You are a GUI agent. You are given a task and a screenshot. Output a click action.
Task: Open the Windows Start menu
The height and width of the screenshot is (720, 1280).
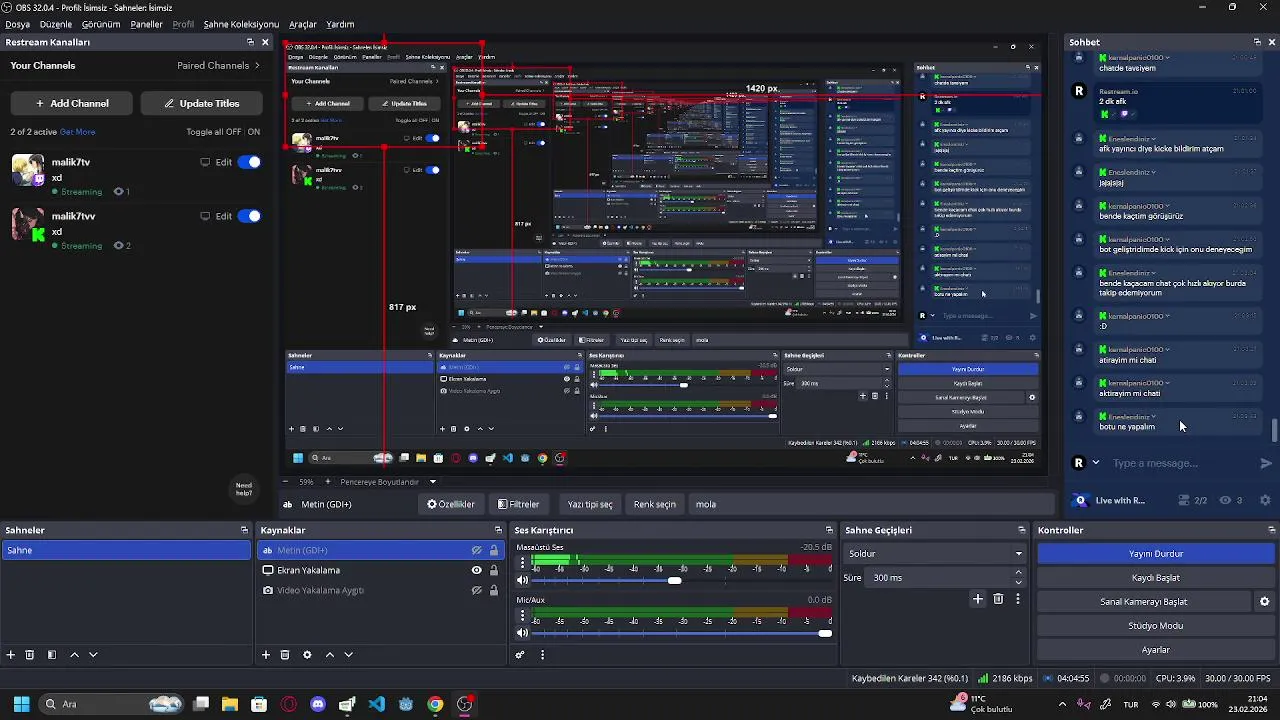click(21, 704)
